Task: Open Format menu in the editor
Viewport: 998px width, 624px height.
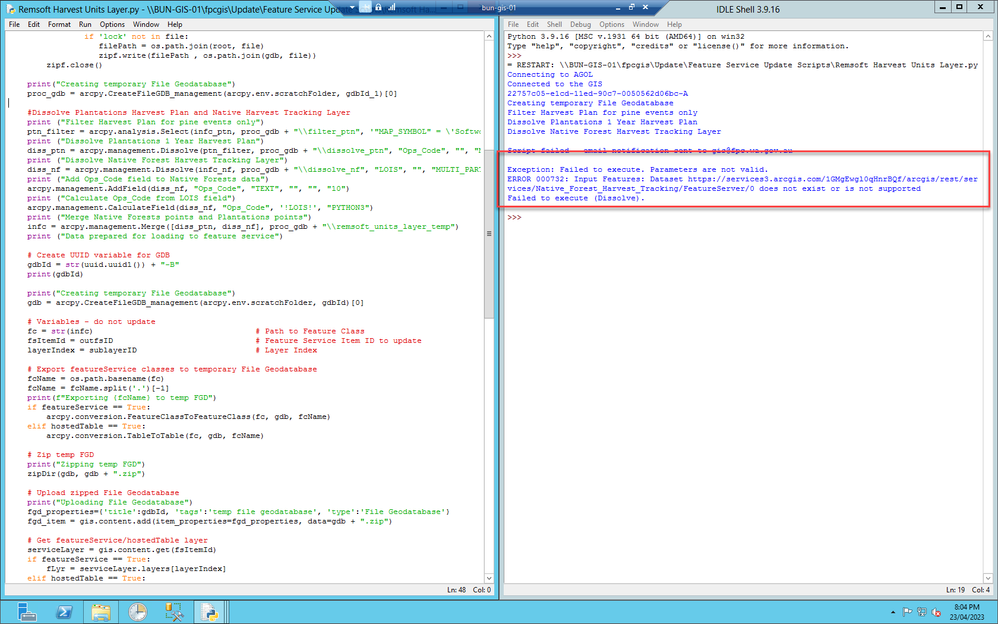Action: pos(59,24)
